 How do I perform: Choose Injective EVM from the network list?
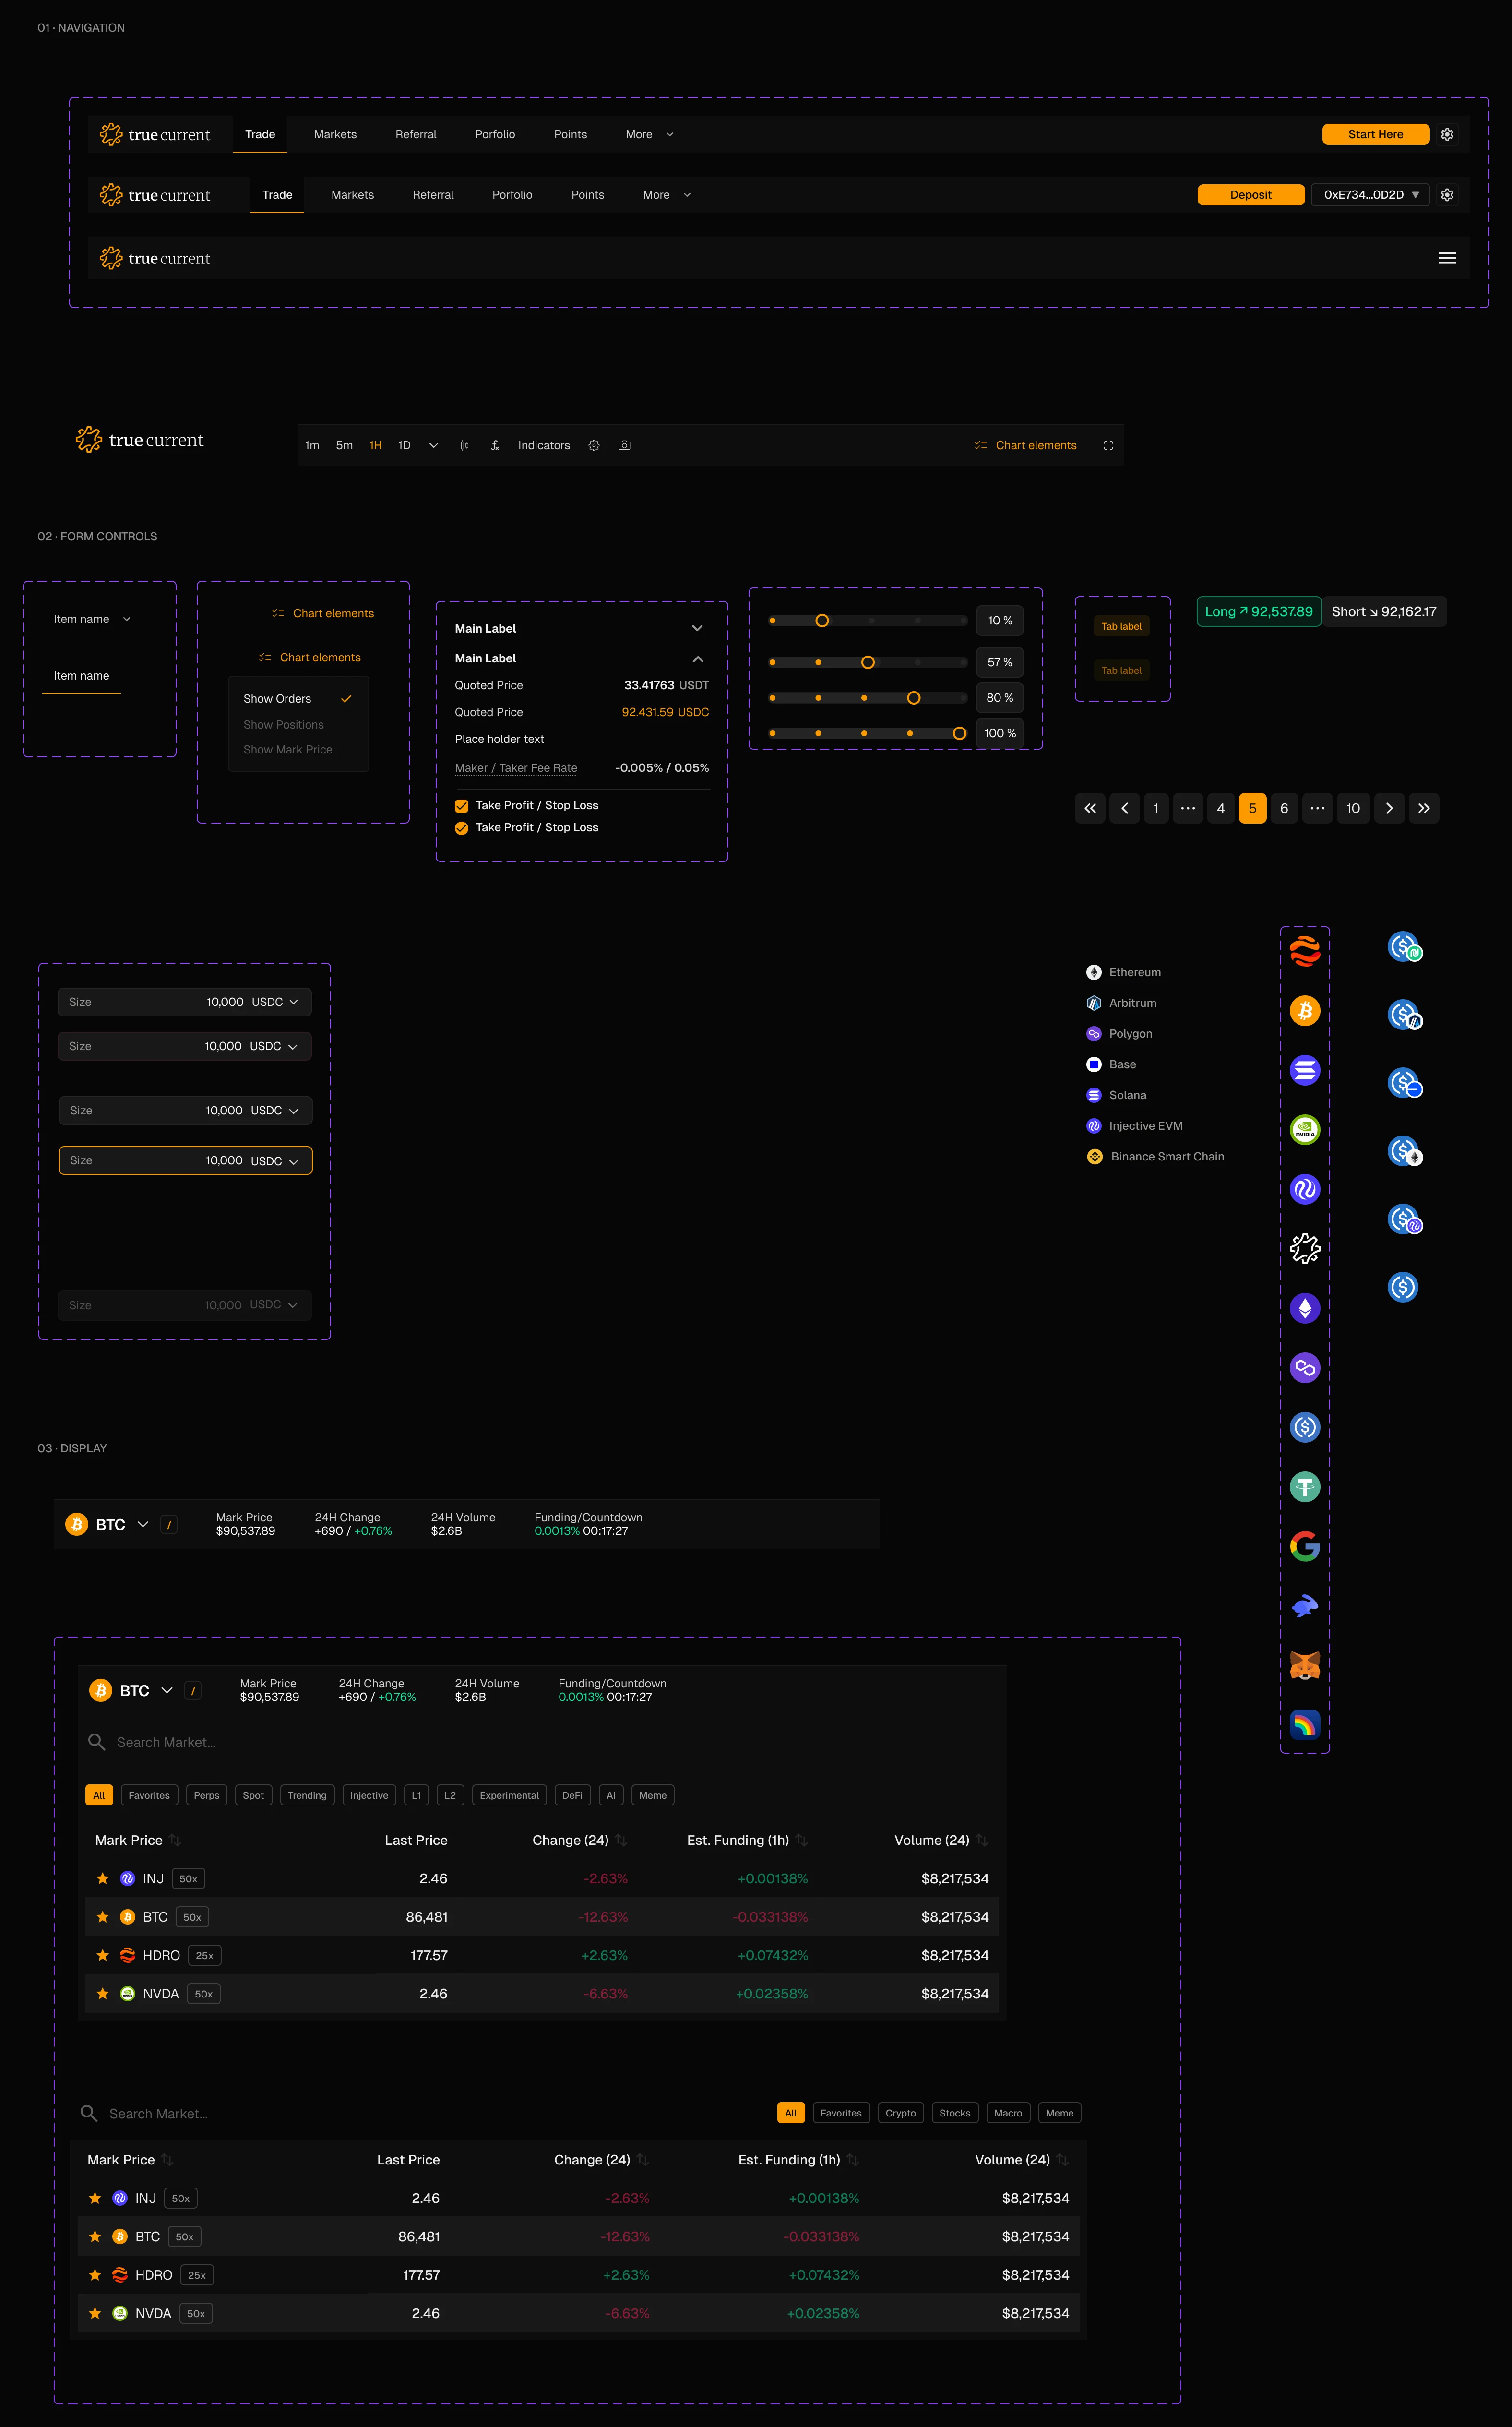[x=1135, y=1126]
